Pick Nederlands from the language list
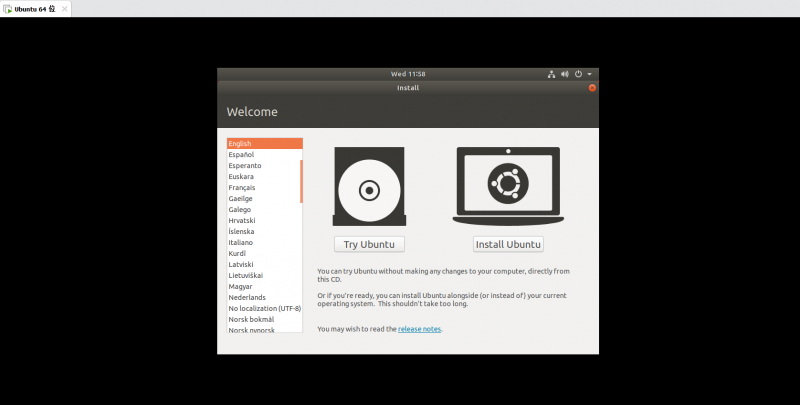 click(x=264, y=298)
